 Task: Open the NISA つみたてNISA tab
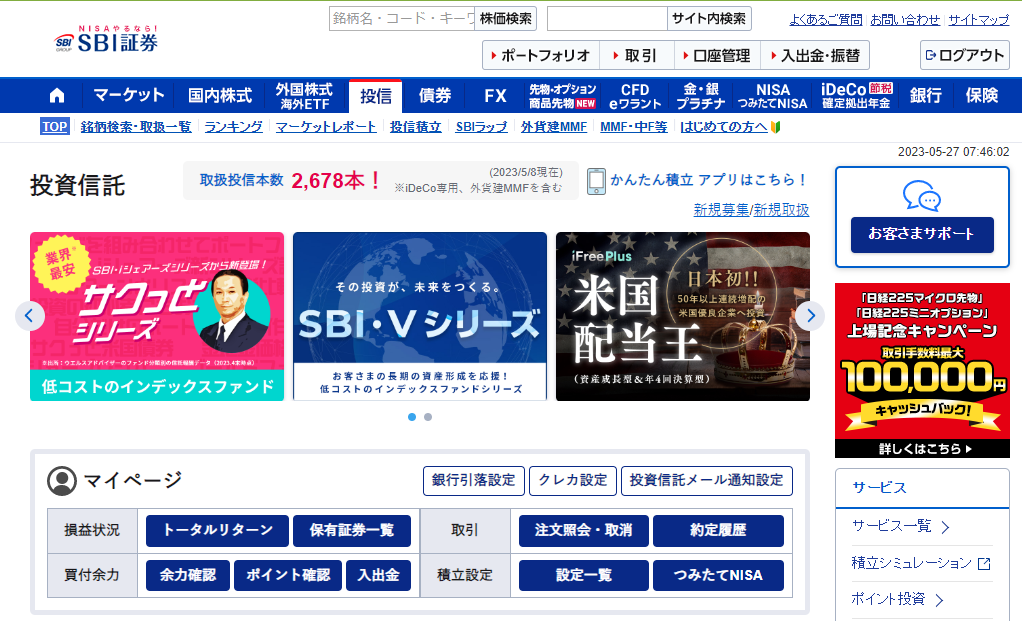[x=772, y=96]
